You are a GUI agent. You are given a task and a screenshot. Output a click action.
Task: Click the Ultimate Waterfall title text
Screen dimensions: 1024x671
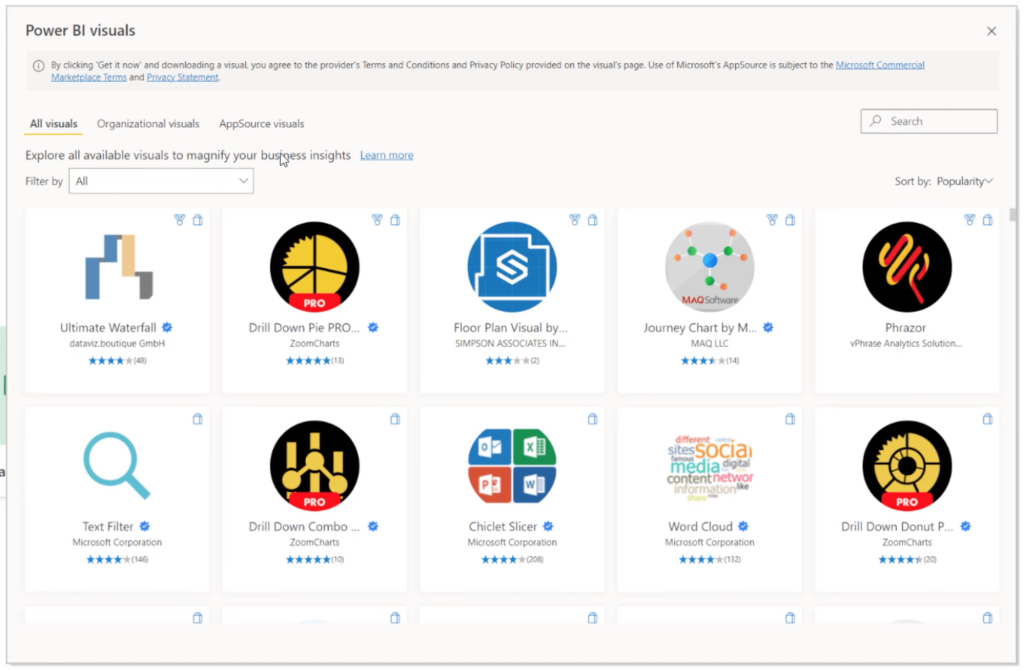108,328
